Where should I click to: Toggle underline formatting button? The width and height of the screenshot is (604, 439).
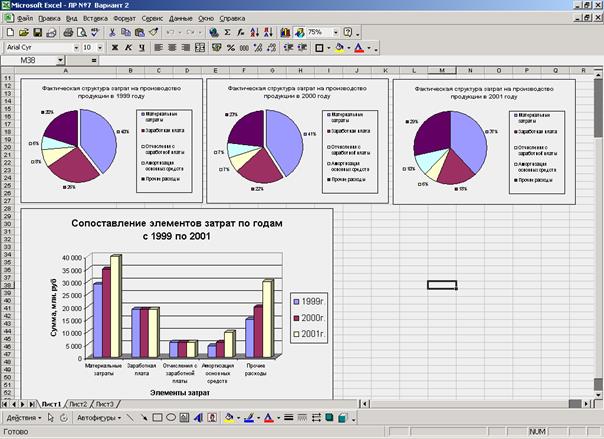tap(141, 47)
